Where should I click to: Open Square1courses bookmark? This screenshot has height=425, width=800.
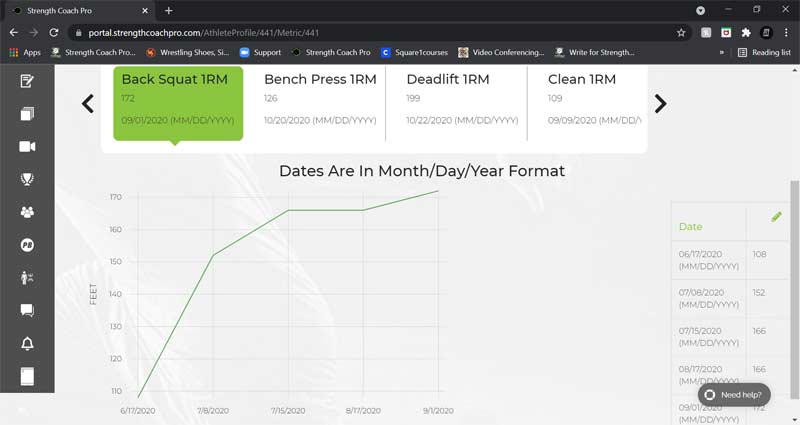414,52
